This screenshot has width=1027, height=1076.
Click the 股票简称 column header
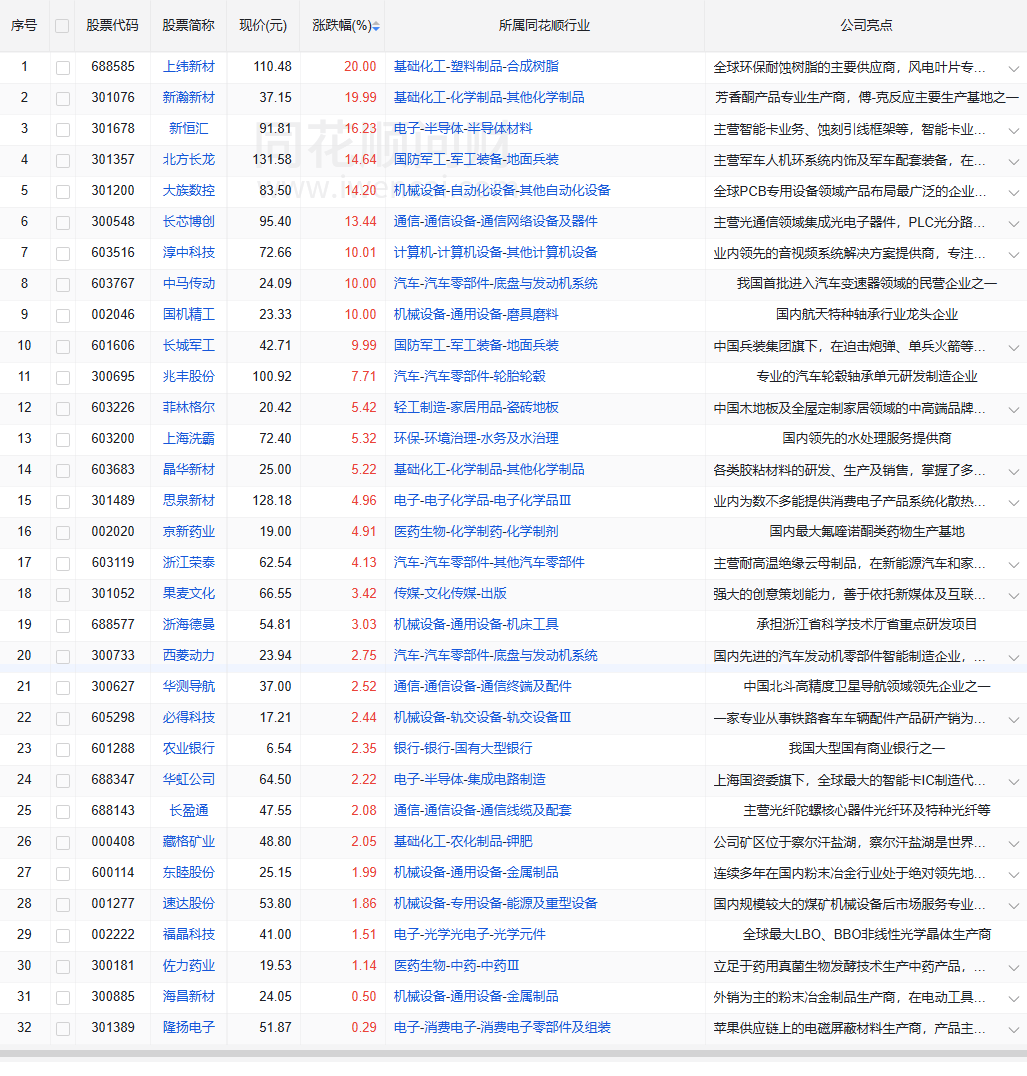[x=189, y=25]
